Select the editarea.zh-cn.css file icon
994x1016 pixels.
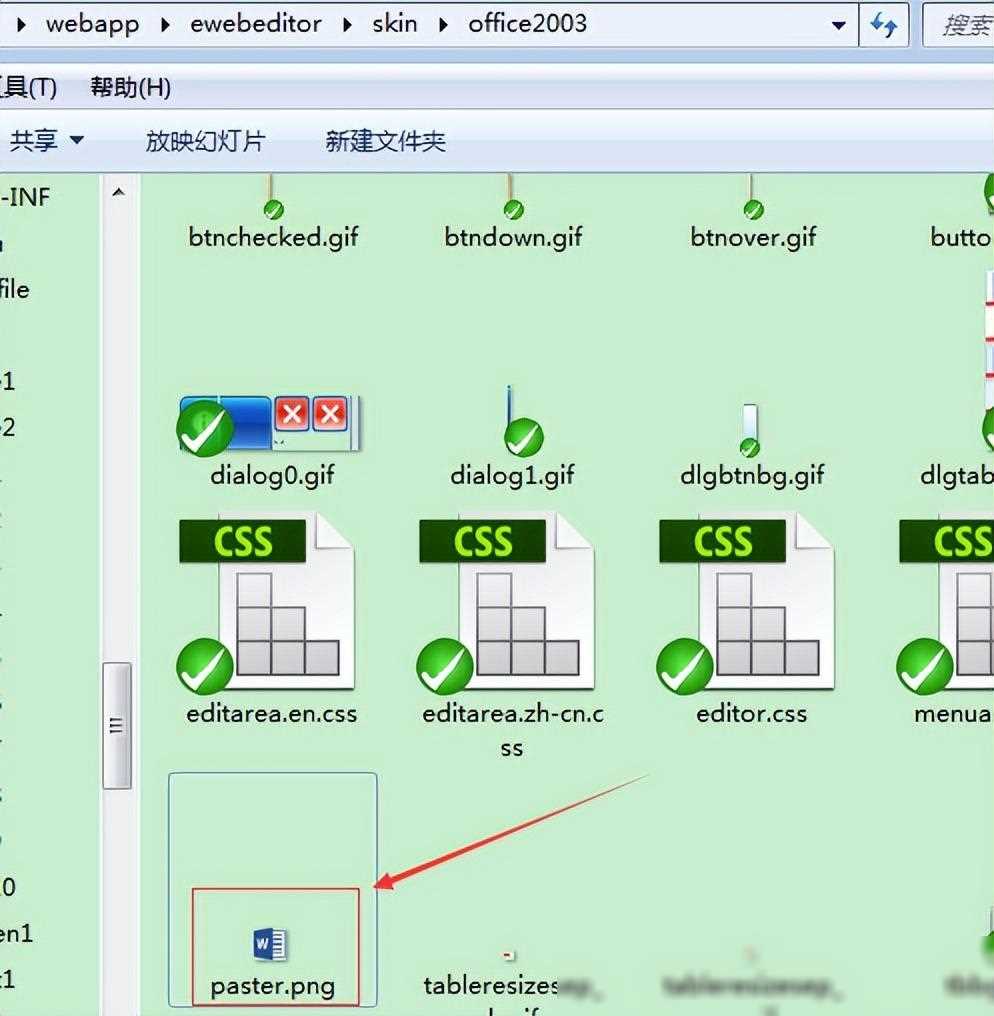(507, 604)
